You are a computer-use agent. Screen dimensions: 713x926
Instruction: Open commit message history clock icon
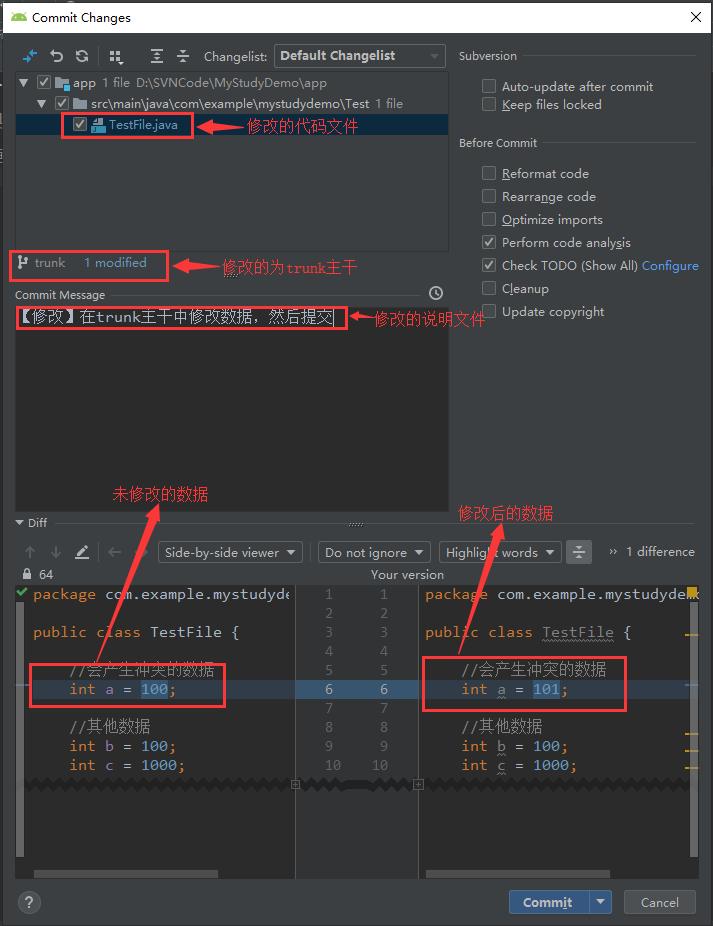click(436, 293)
